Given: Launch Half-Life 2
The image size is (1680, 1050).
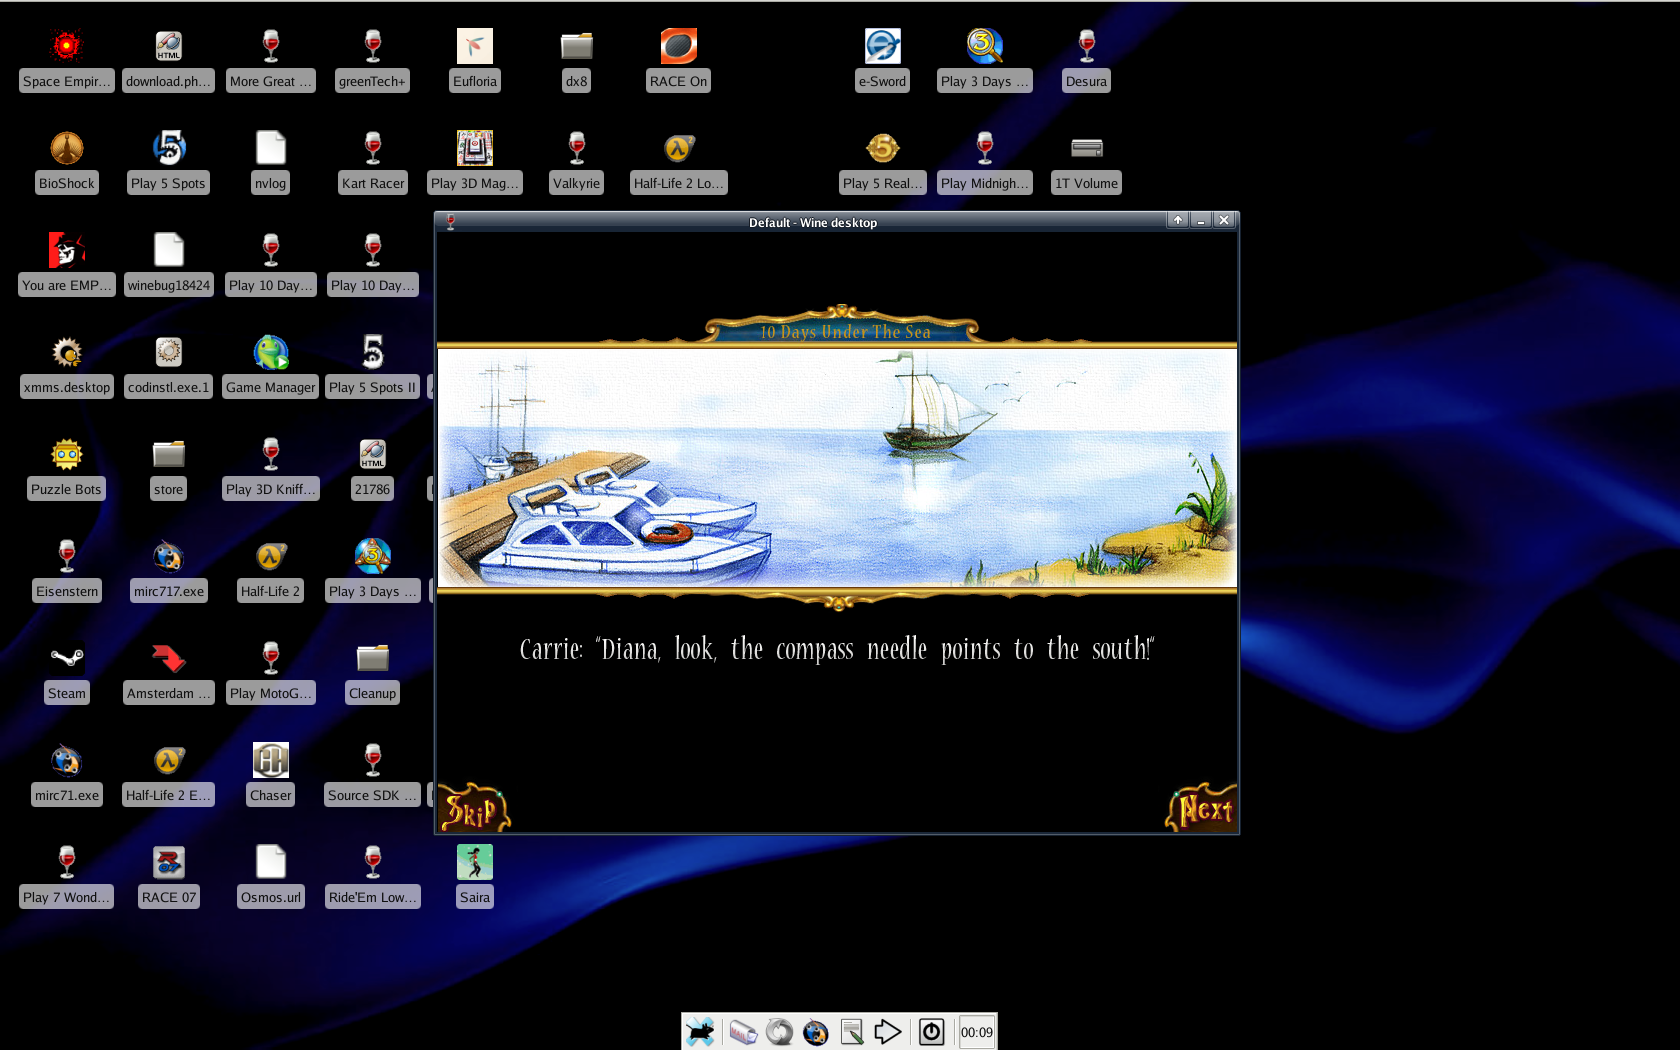Looking at the screenshot, I should point(270,557).
